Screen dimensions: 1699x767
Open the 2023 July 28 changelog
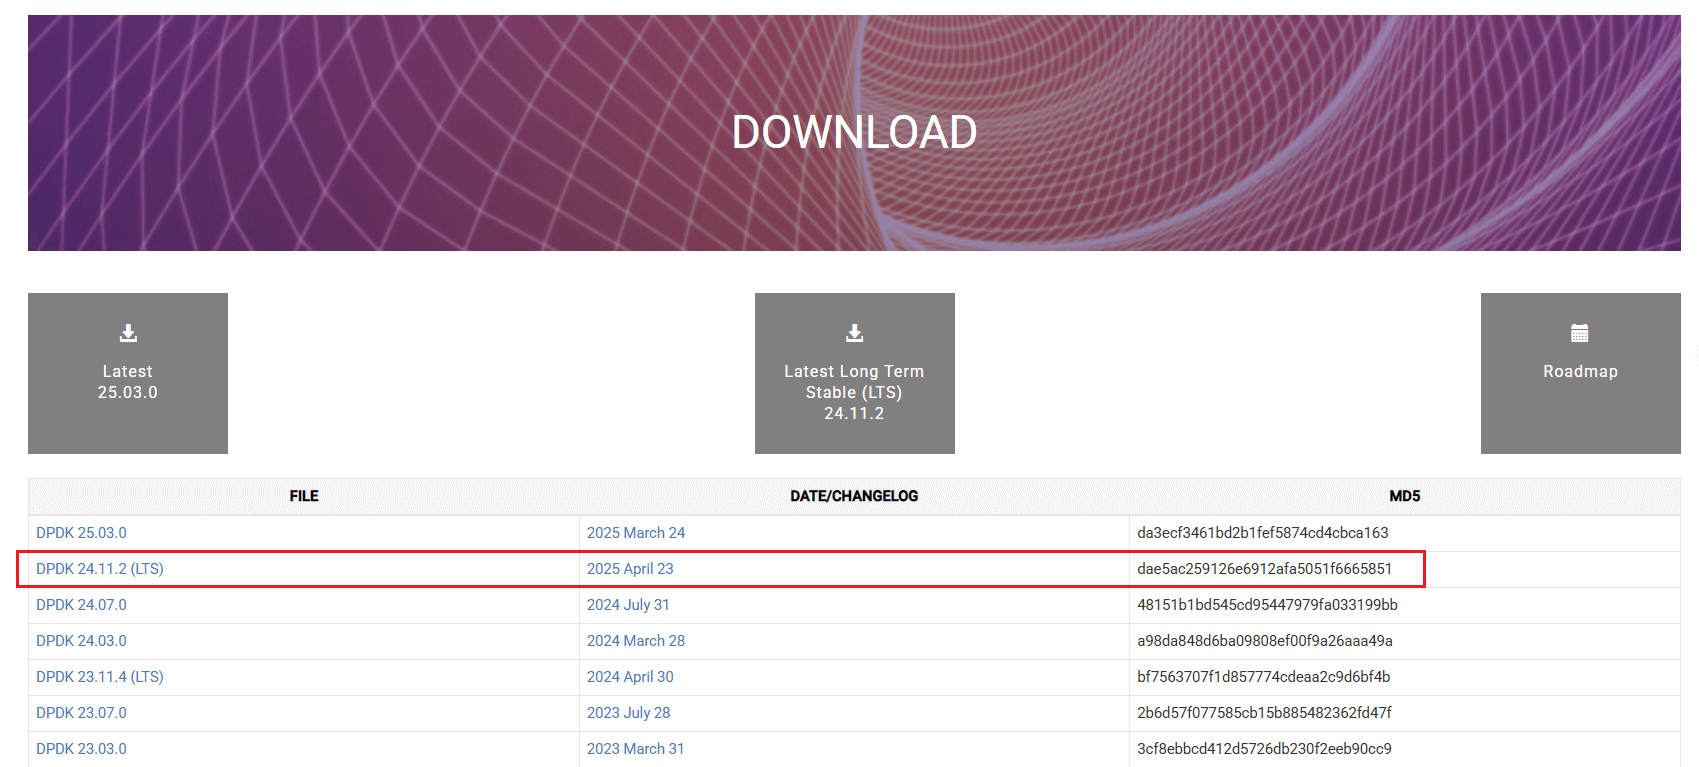click(628, 713)
